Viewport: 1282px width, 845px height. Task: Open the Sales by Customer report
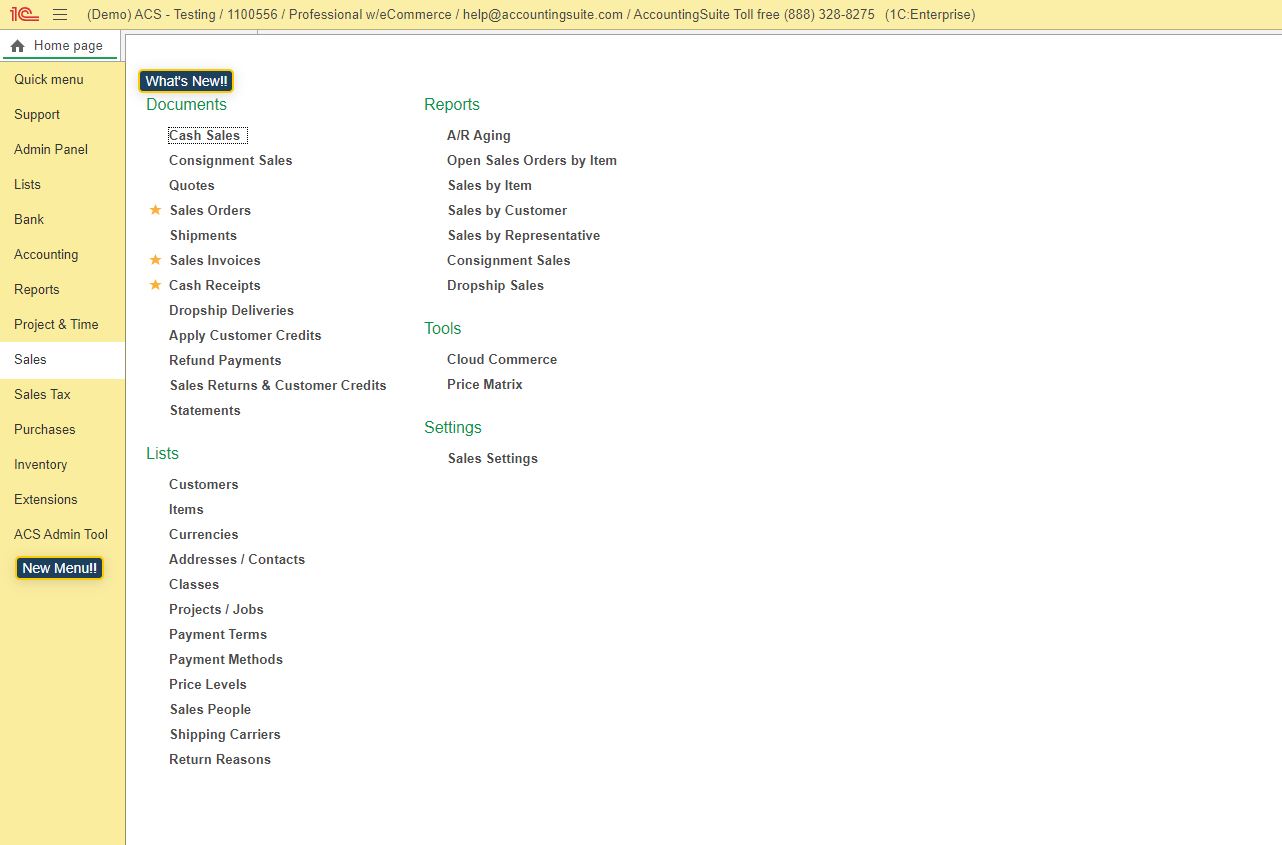(507, 211)
